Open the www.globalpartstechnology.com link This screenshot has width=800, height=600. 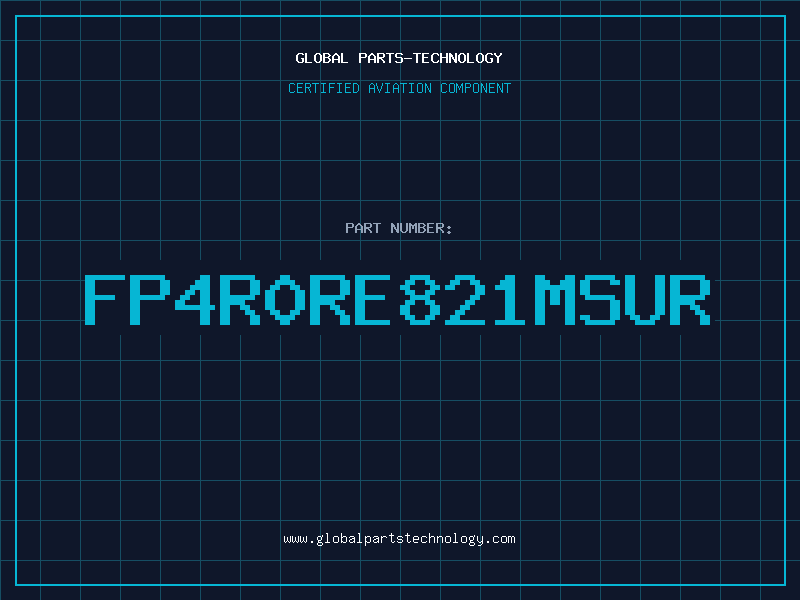(399, 539)
